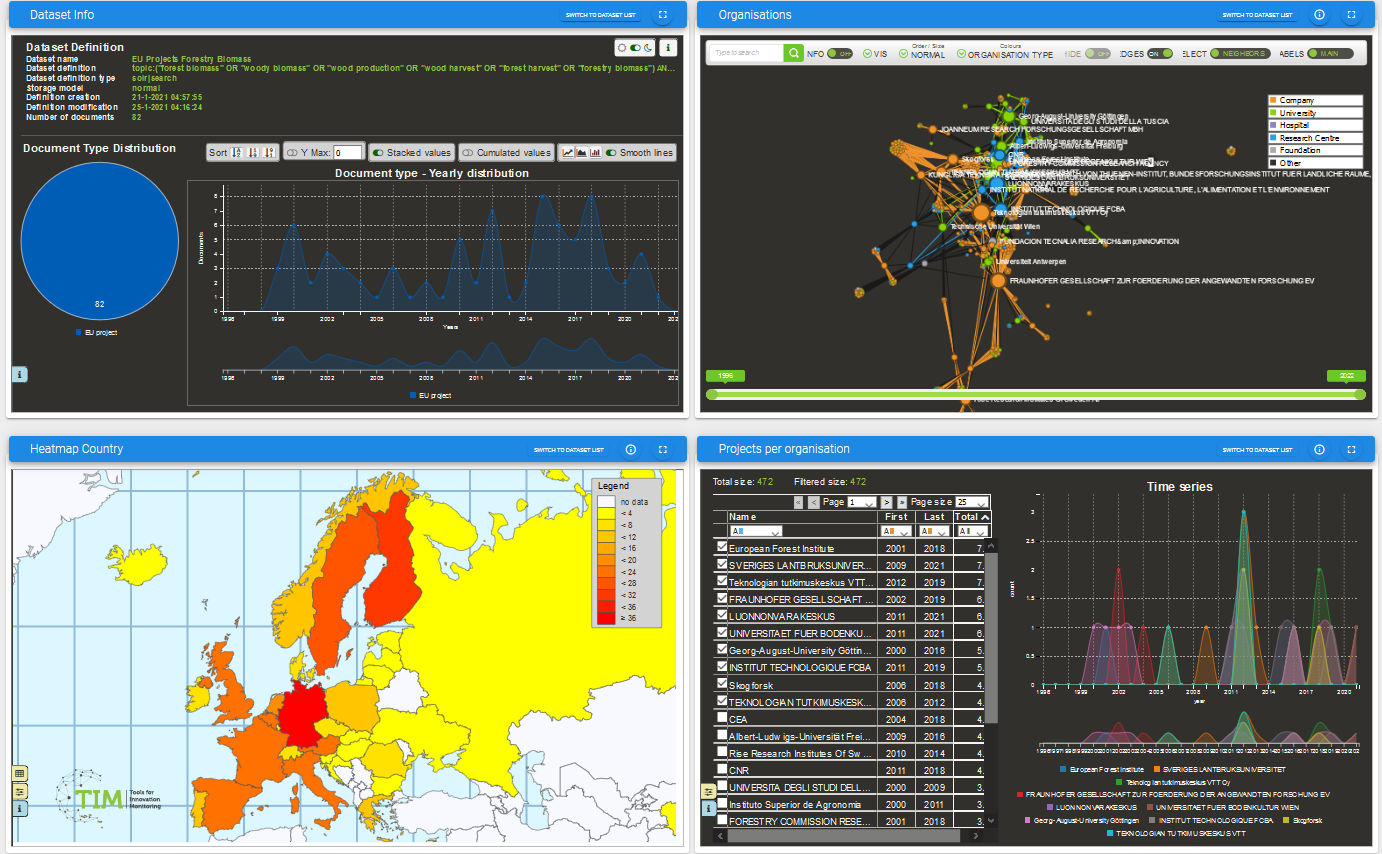Uncheck the Skogforsk row checkbox
This screenshot has height=854, width=1382.
click(x=722, y=684)
